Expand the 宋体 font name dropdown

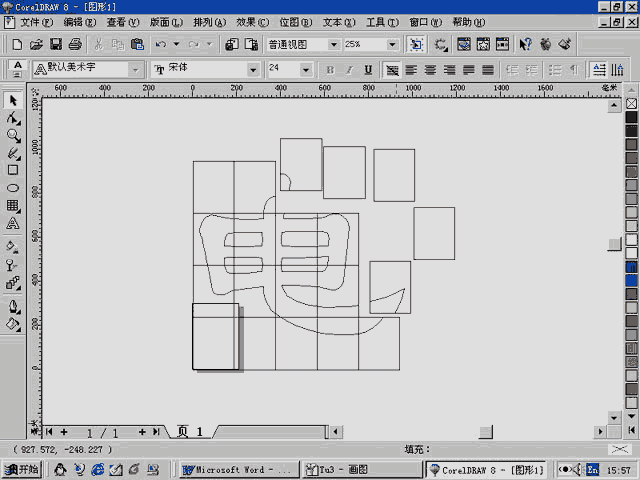point(253,70)
